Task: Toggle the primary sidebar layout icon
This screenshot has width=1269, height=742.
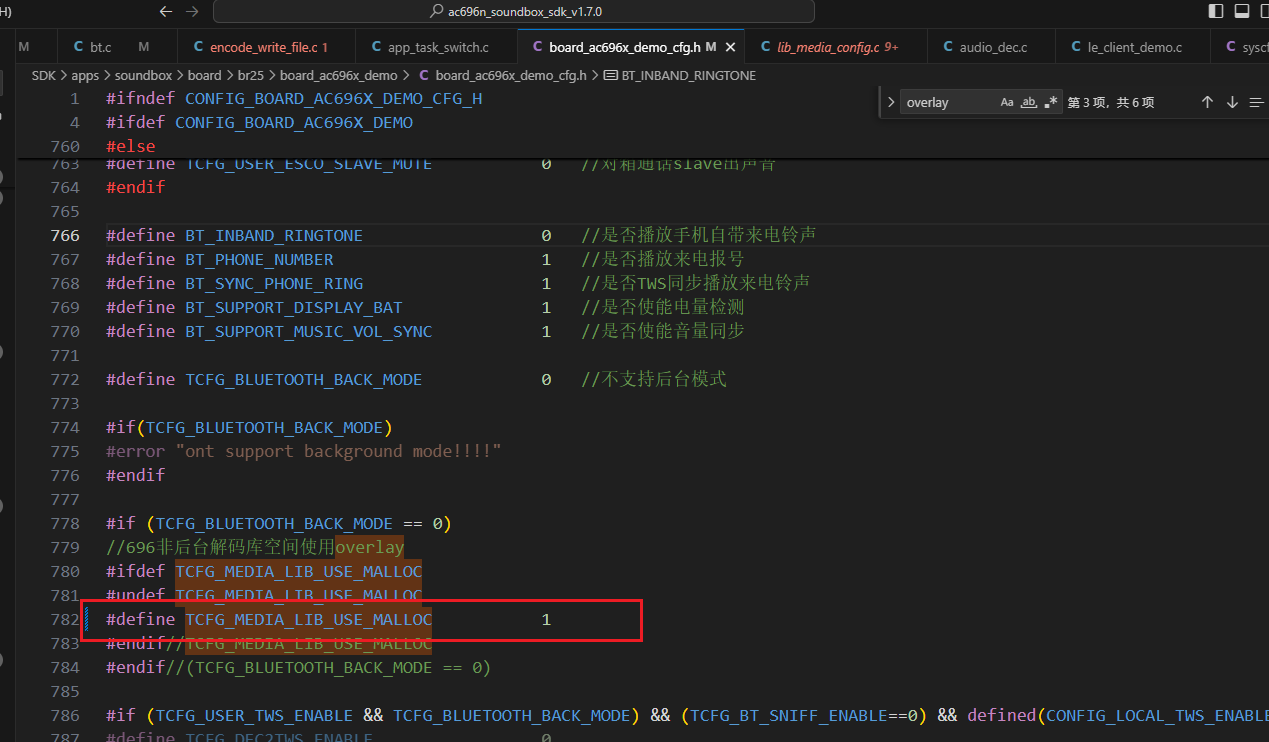Action: pyautogui.click(x=1216, y=11)
